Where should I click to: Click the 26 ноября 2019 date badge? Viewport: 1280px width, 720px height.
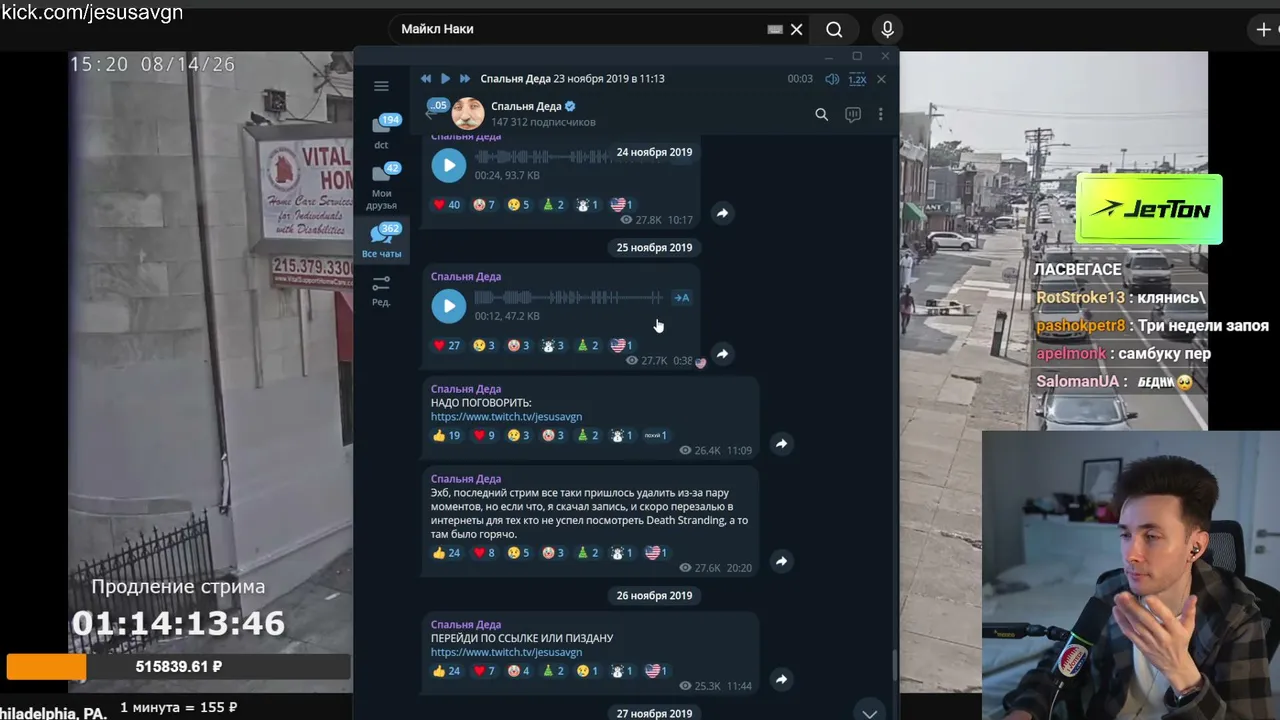(655, 596)
